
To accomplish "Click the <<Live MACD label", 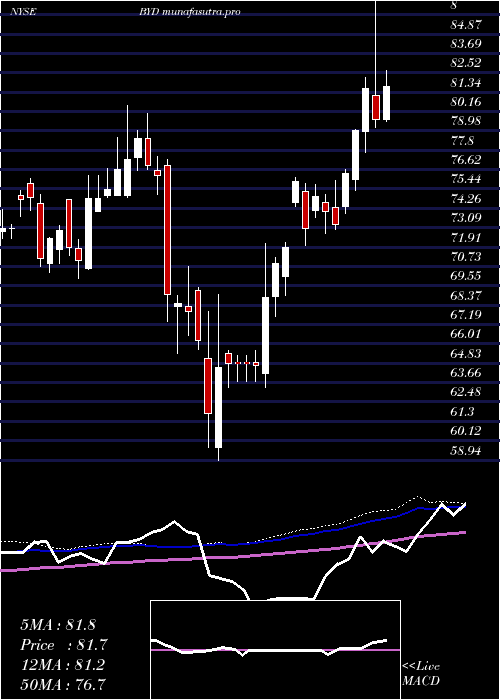I will pos(421,674).
